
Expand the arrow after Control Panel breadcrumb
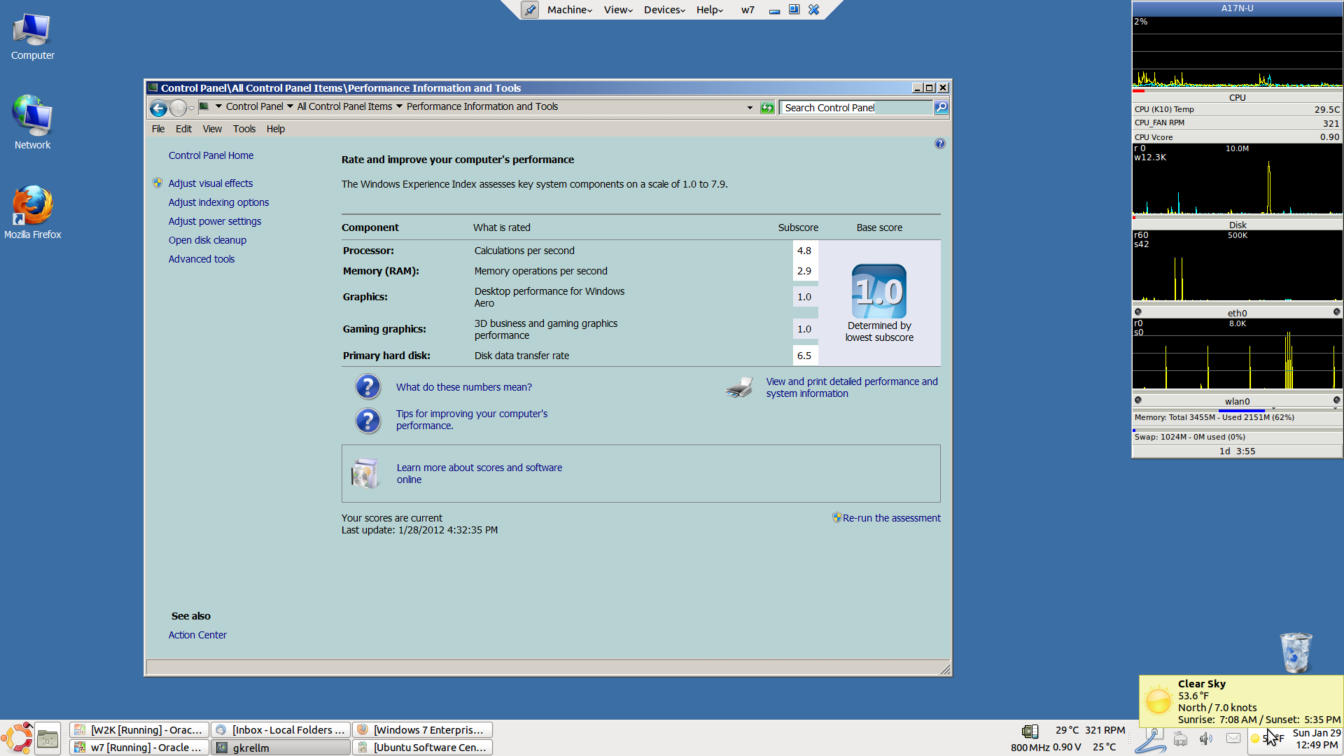(x=290, y=107)
